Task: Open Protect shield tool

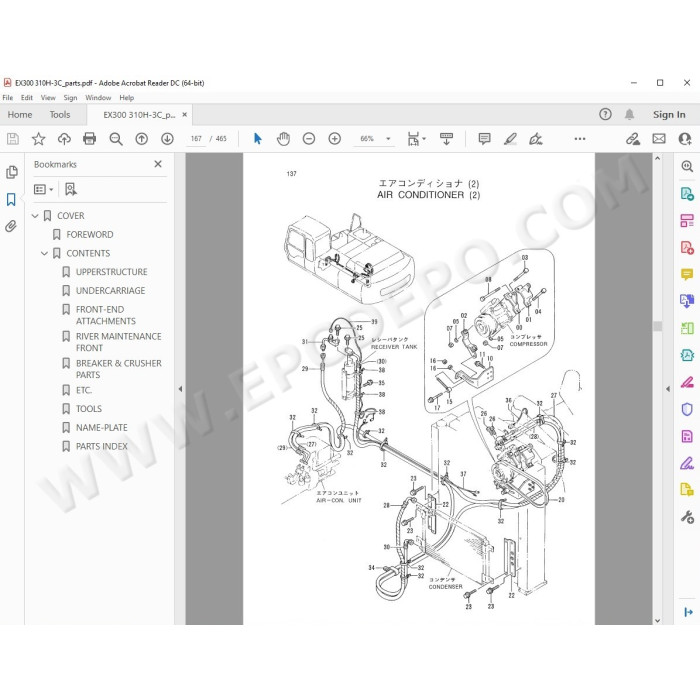Action: coord(687,409)
